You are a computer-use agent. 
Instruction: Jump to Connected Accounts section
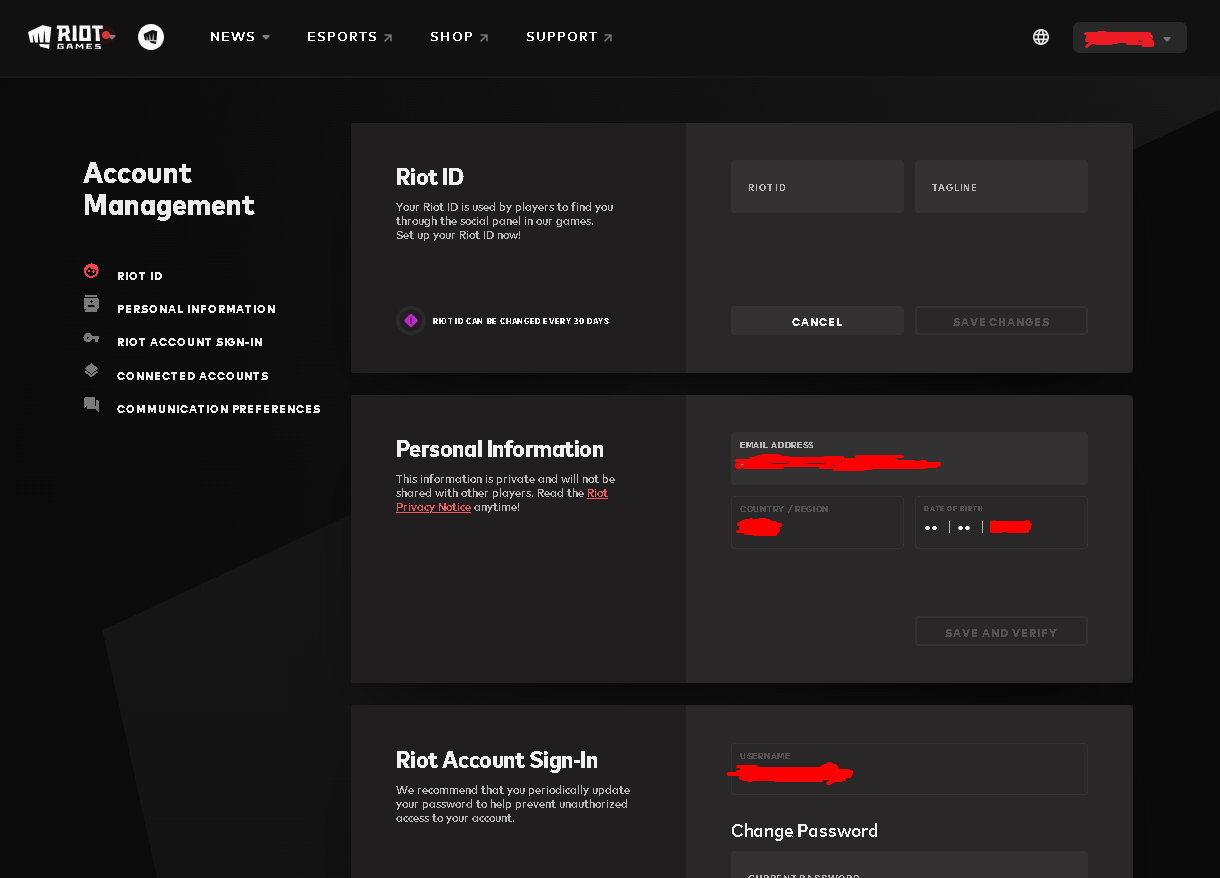tap(193, 376)
